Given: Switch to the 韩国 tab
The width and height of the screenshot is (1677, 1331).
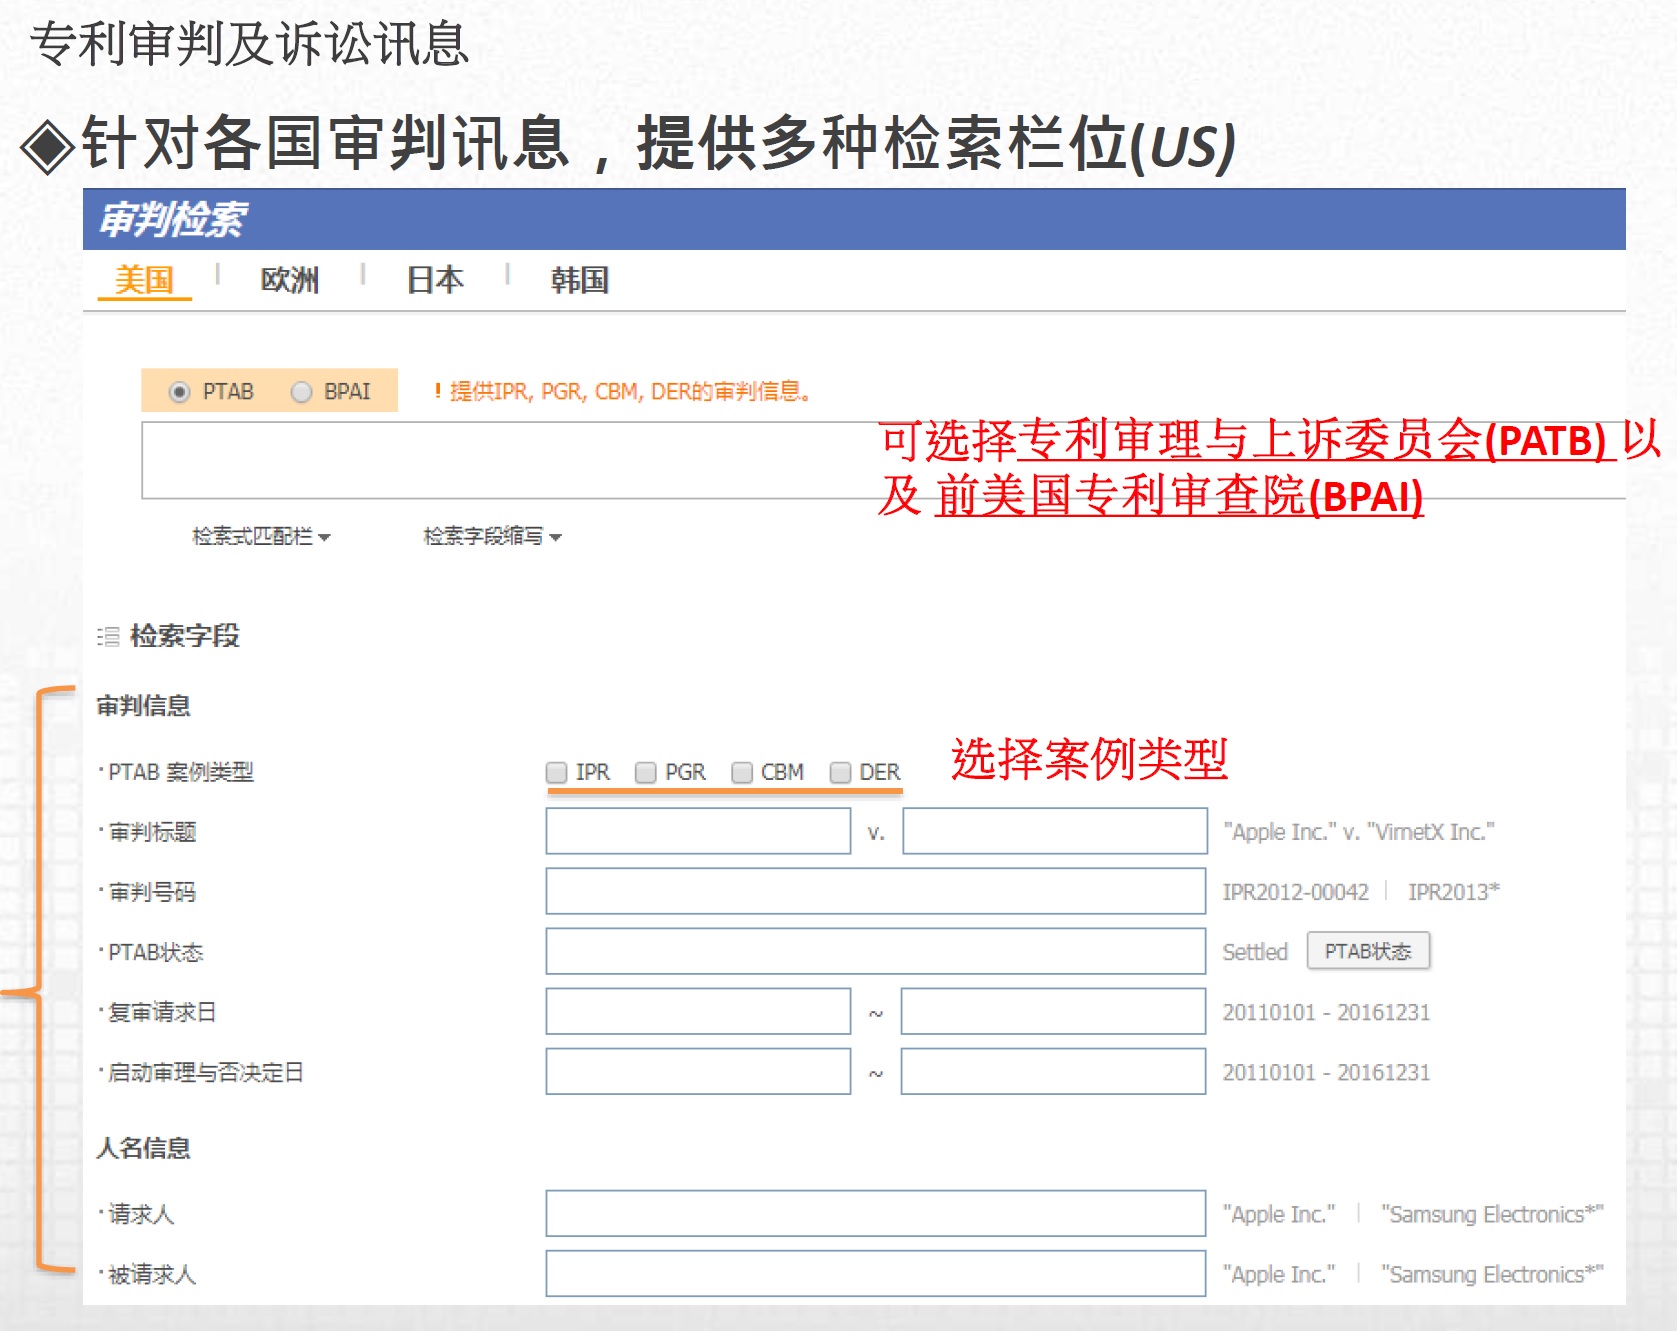Looking at the screenshot, I should coord(580,280).
